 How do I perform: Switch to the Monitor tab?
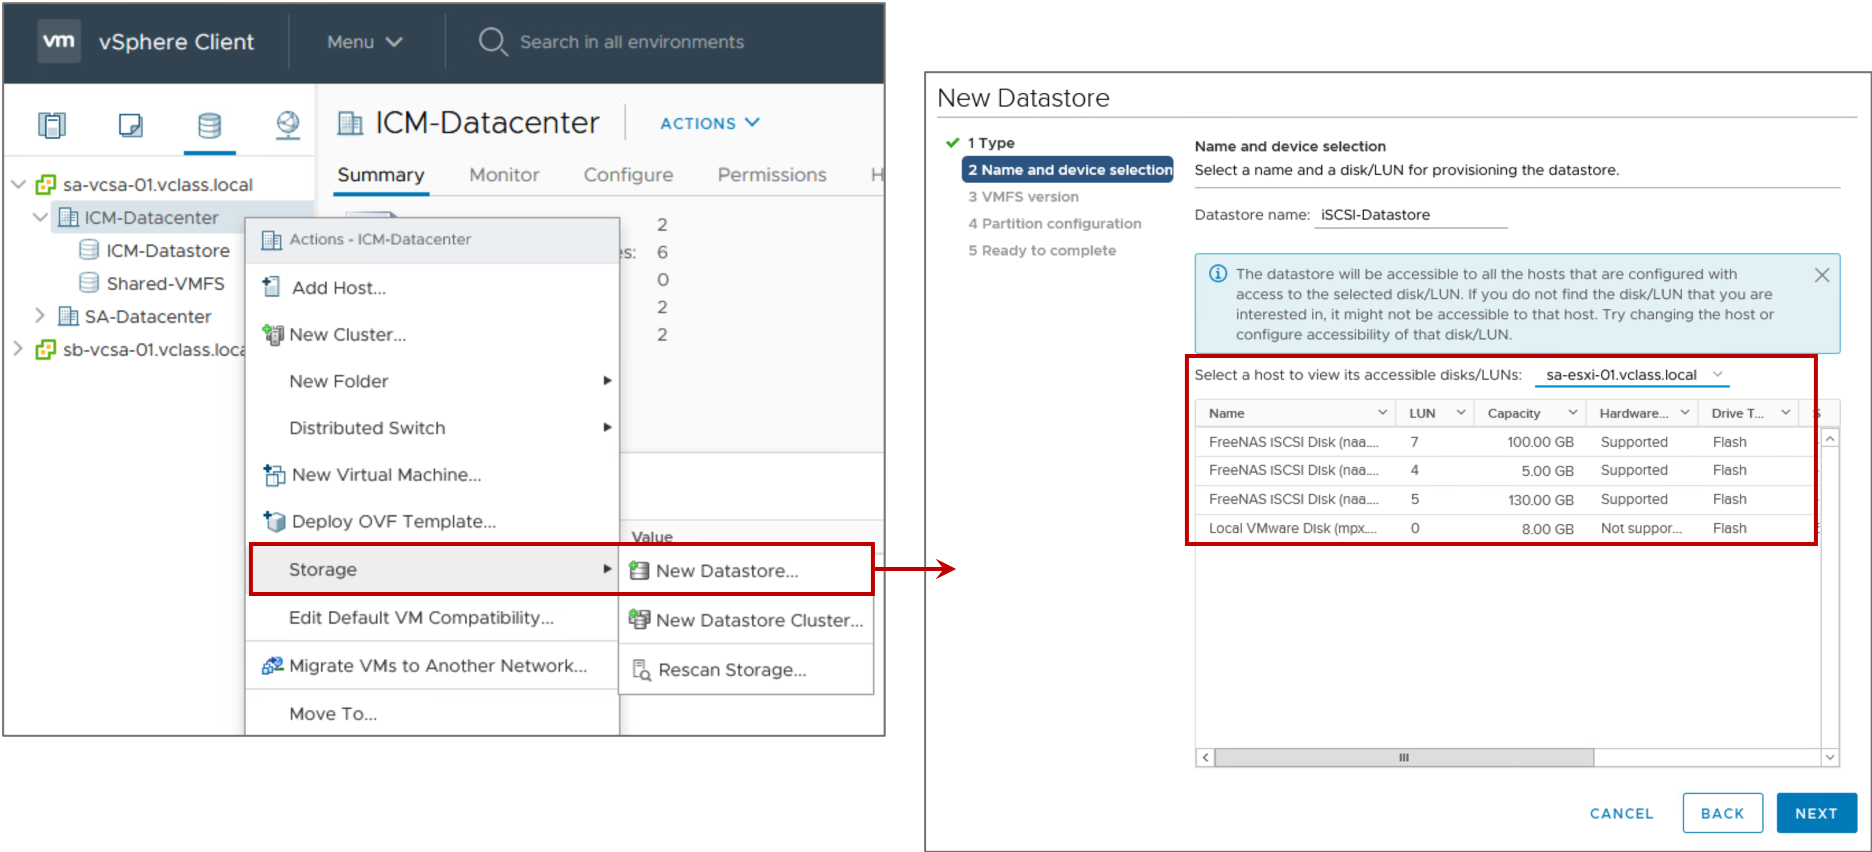click(504, 175)
